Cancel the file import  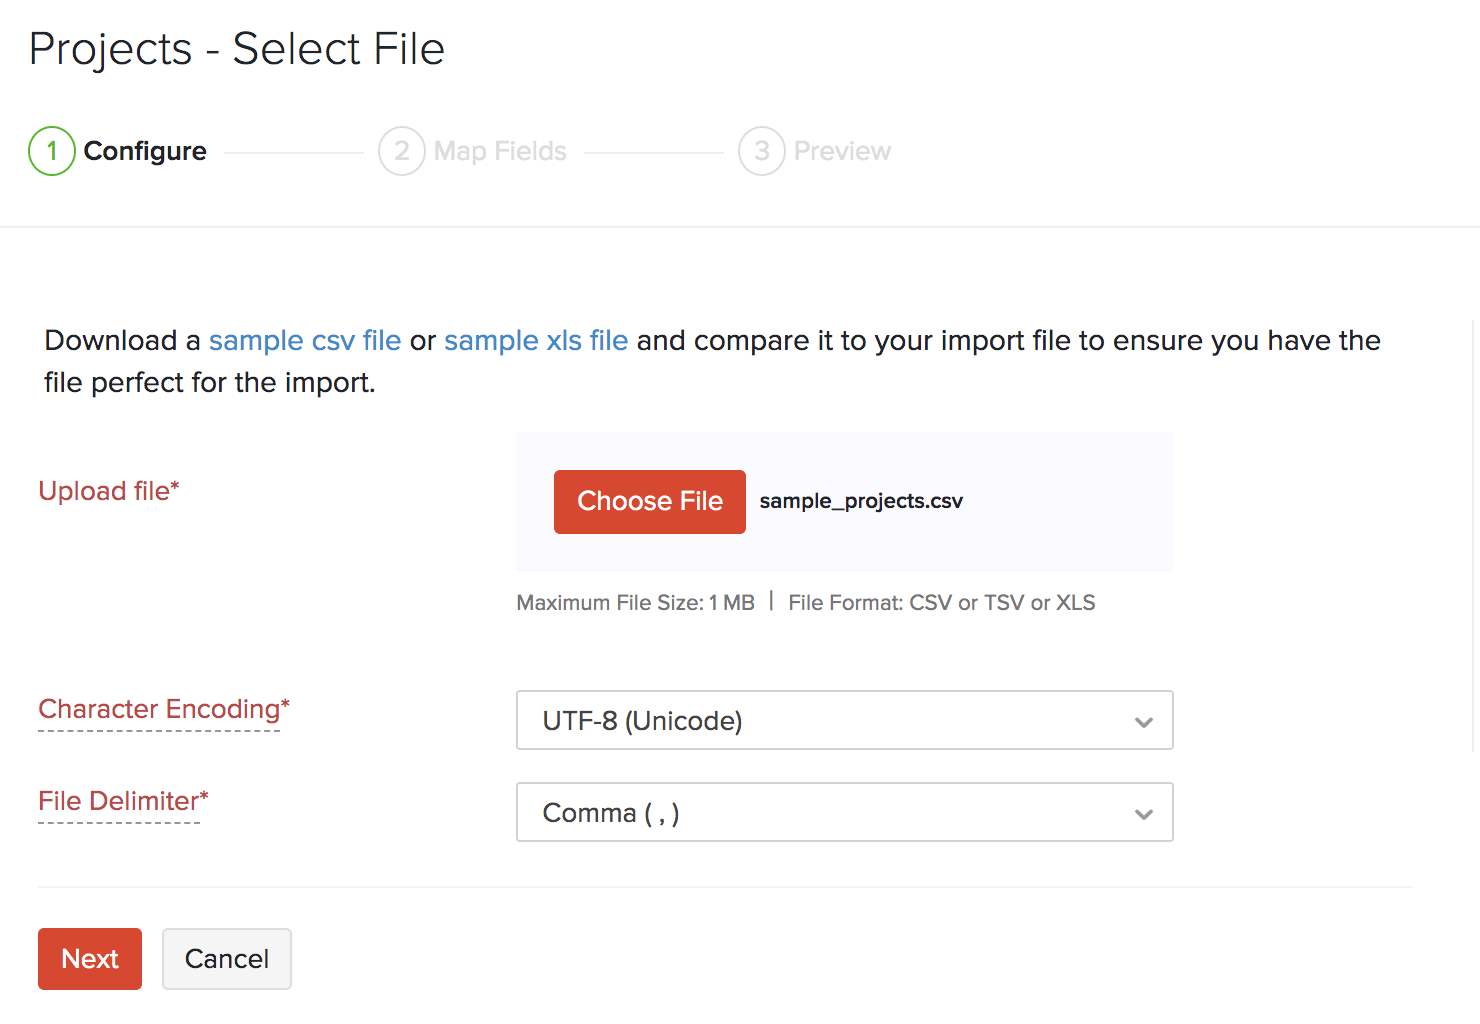click(227, 959)
